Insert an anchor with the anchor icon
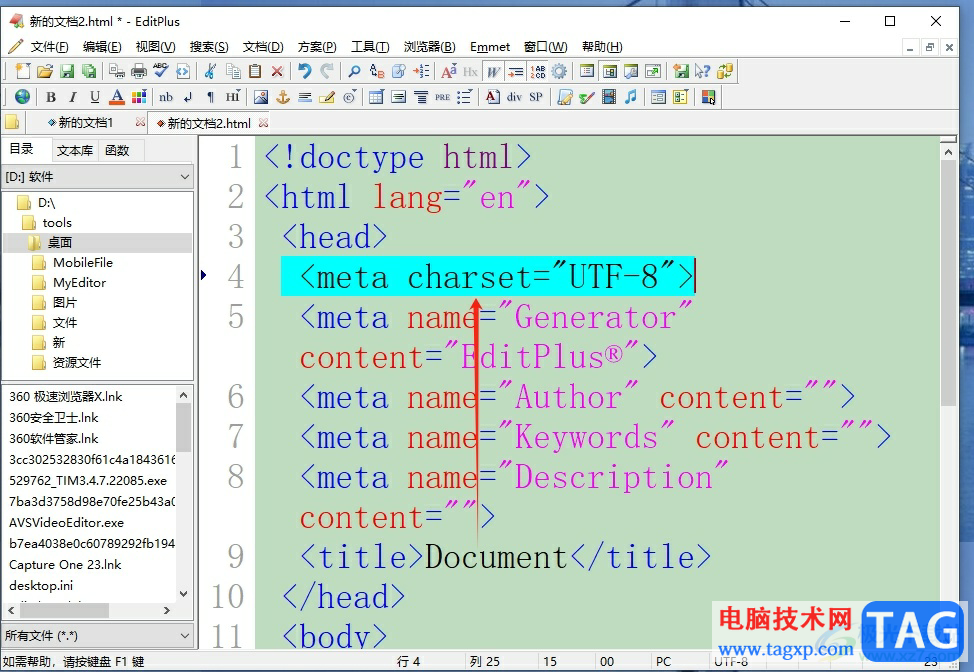 pyautogui.click(x=282, y=97)
